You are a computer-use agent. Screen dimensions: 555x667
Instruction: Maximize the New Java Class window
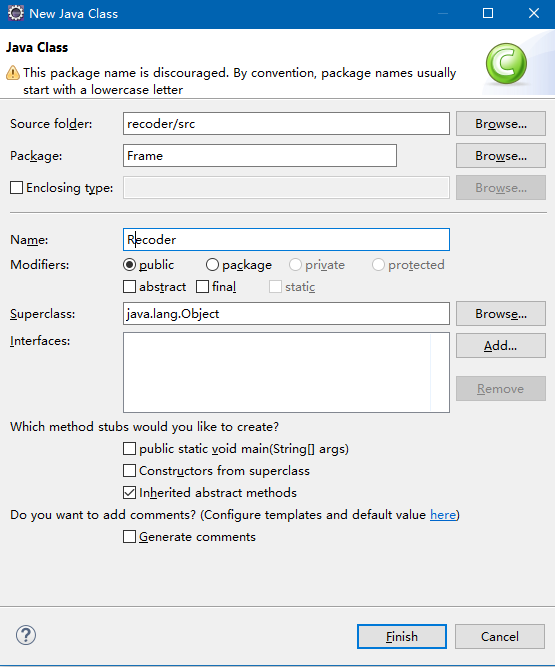tap(488, 13)
